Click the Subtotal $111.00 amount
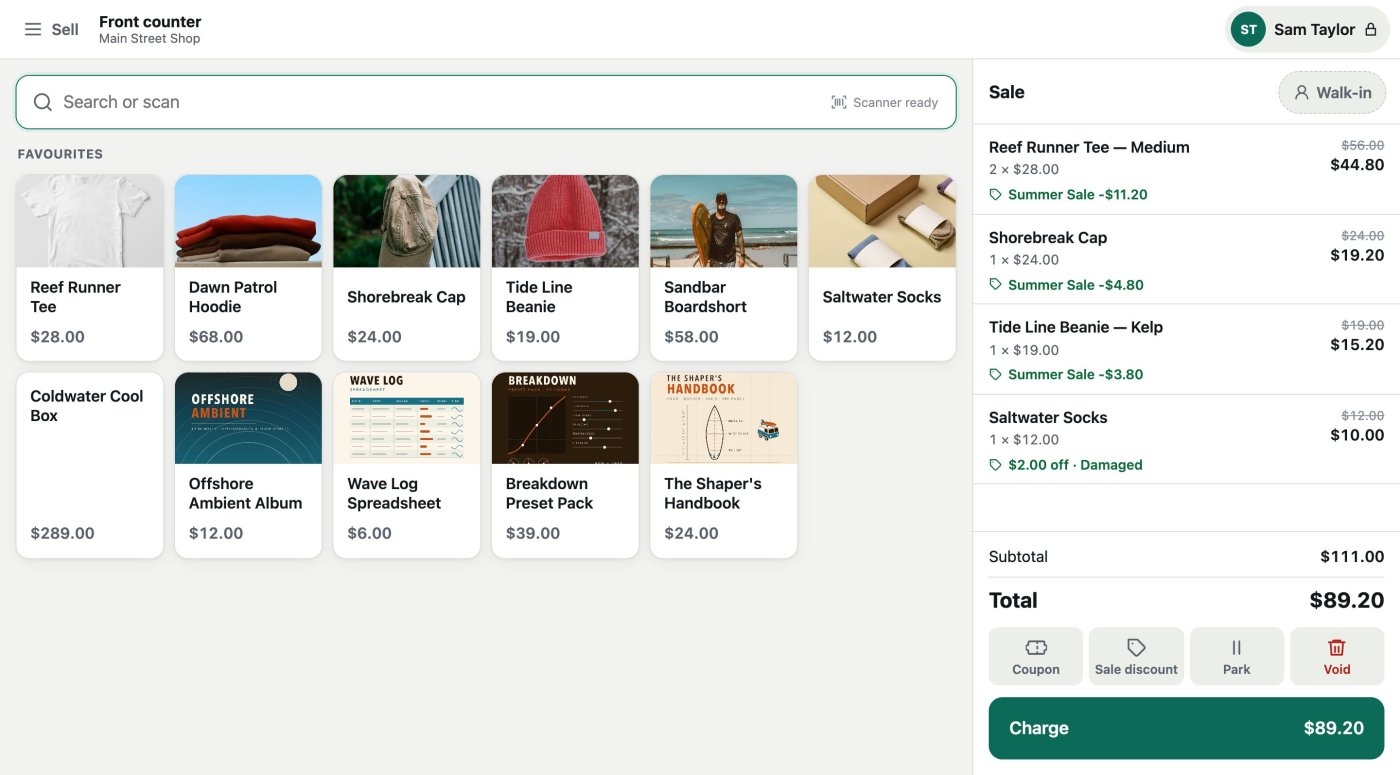The width and height of the screenshot is (1400, 775). (1352, 557)
